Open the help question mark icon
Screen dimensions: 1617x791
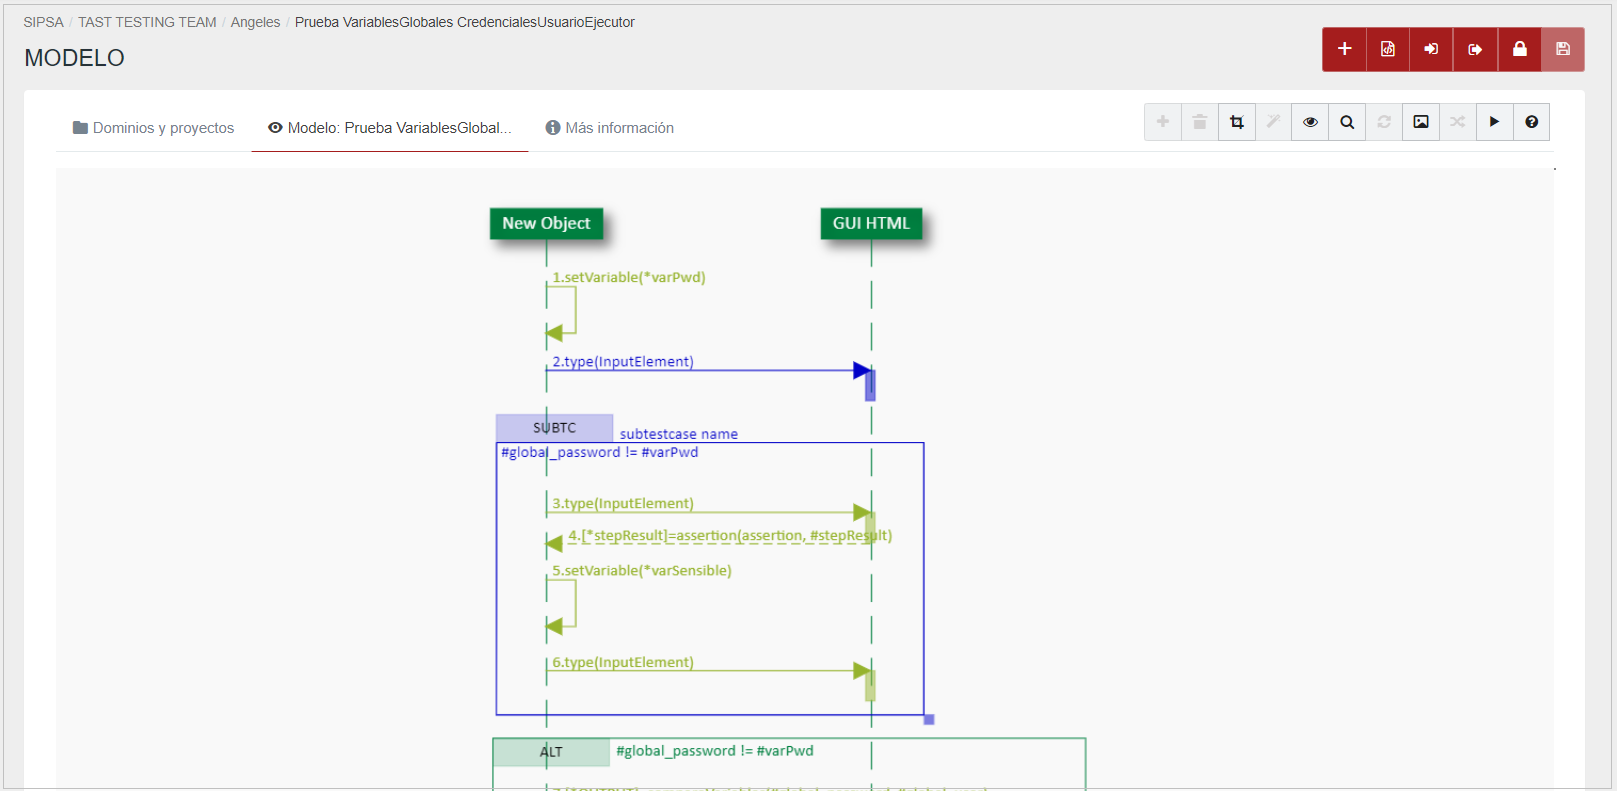[1531, 122]
